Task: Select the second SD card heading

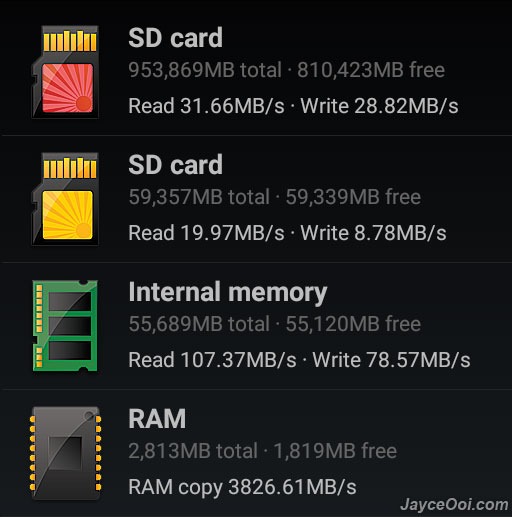Action: (175, 165)
